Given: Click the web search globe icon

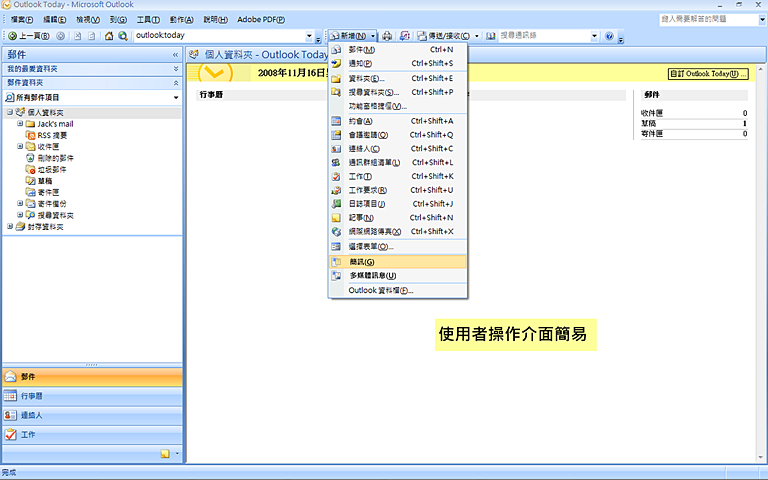Looking at the screenshot, I should [123, 36].
